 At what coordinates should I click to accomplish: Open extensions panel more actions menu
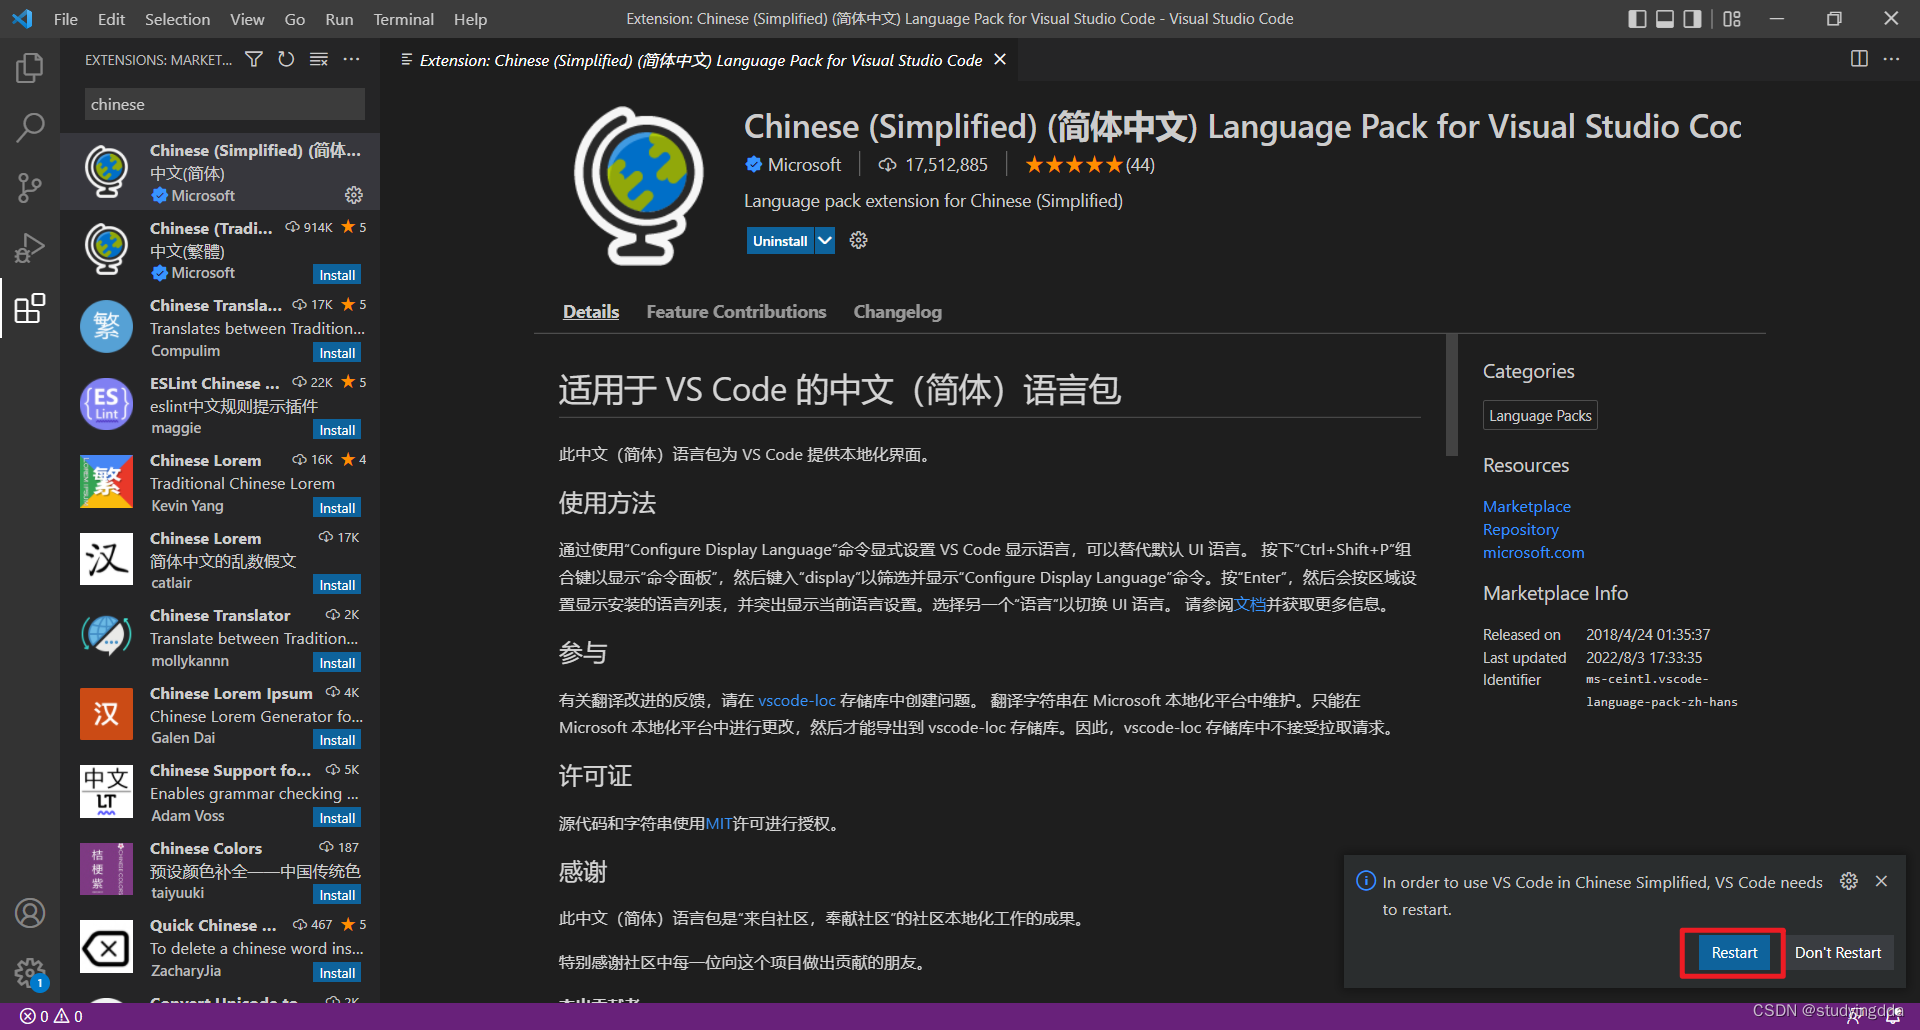click(x=351, y=60)
